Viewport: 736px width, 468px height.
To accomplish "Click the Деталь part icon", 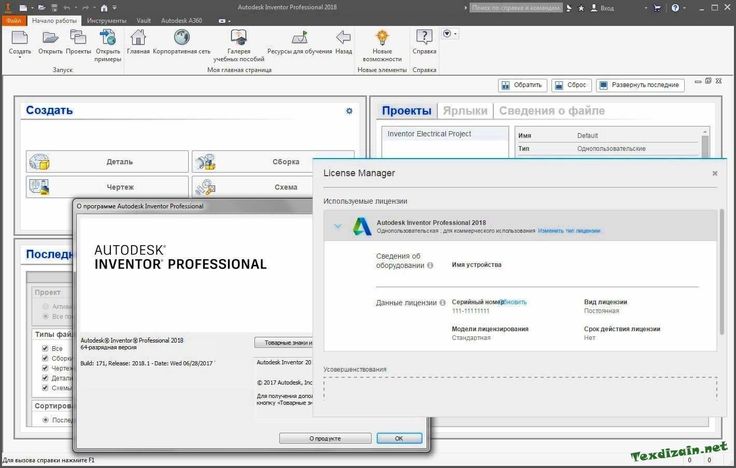I will 39,162.
